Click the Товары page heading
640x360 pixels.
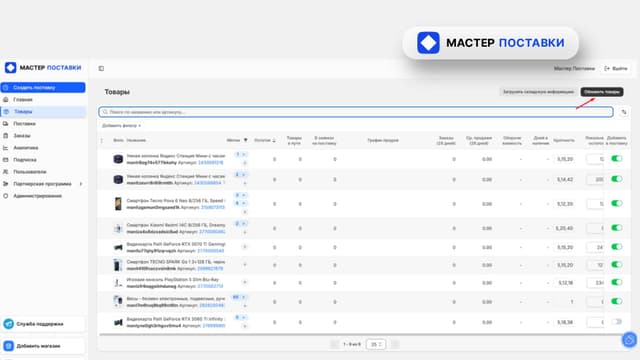pyautogui.click(x=117, y=92)
